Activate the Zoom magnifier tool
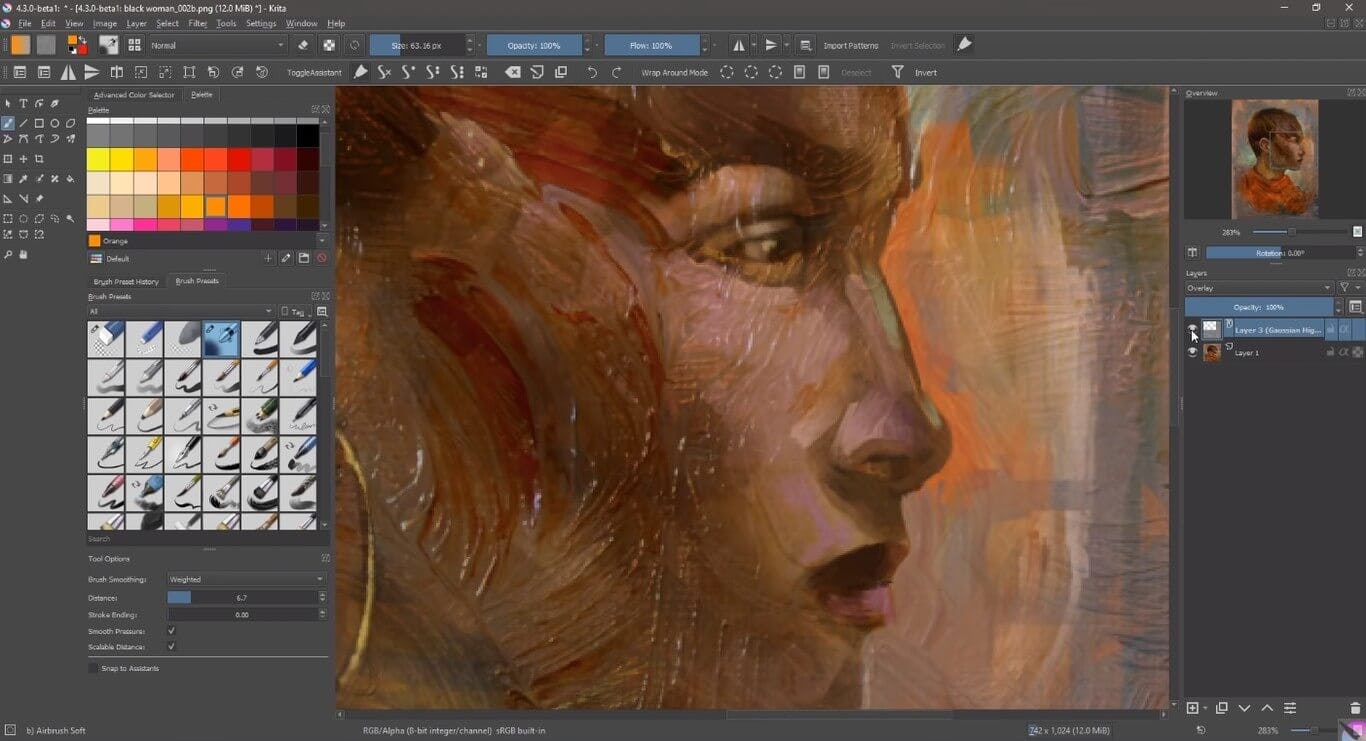The image size is (1366, 741). pyautogui.click(x=8, y=255)
